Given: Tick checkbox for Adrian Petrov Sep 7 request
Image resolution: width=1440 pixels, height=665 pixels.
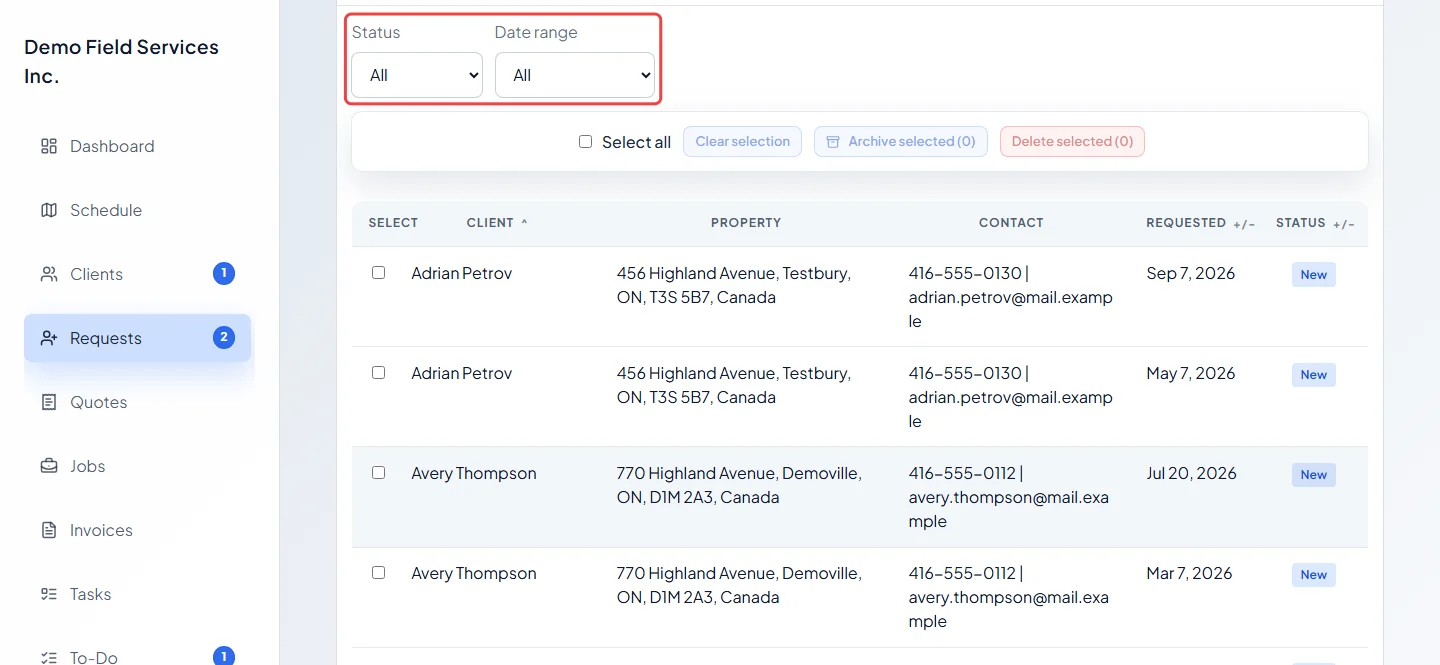Looking at the screenshot, I should pos(378,272).
